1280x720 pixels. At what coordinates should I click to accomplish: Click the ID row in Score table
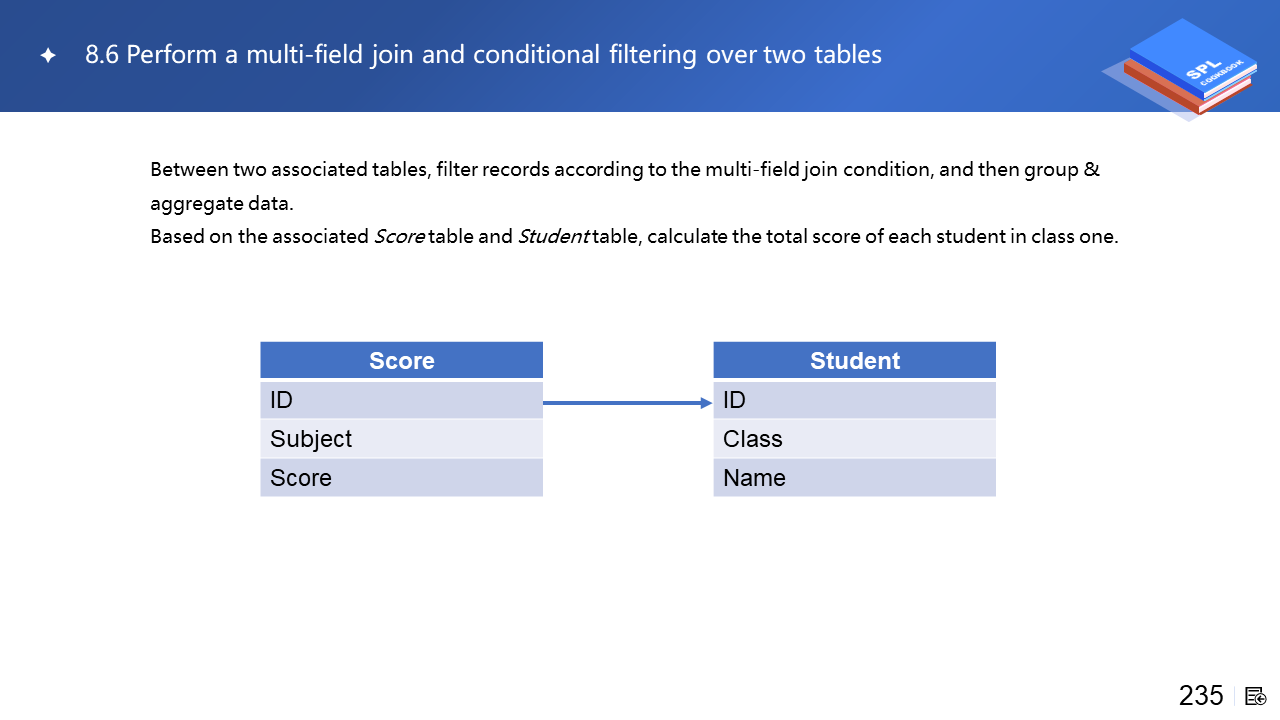click(401, 400)
